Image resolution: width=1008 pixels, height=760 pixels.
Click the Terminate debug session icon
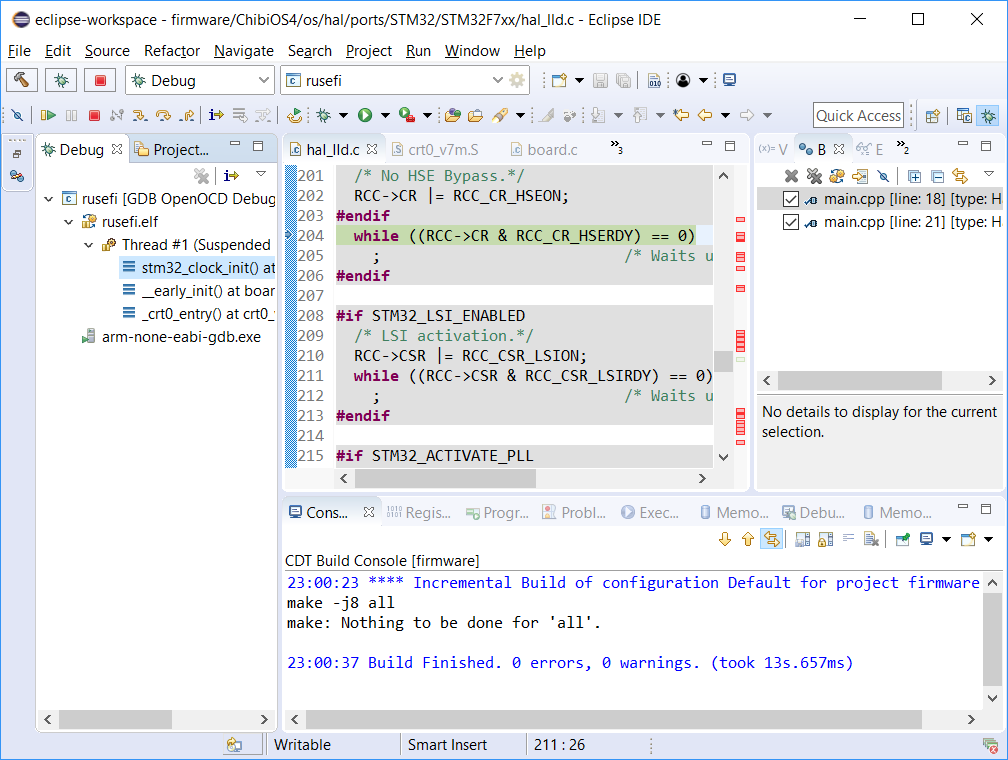tap(93, 115)
